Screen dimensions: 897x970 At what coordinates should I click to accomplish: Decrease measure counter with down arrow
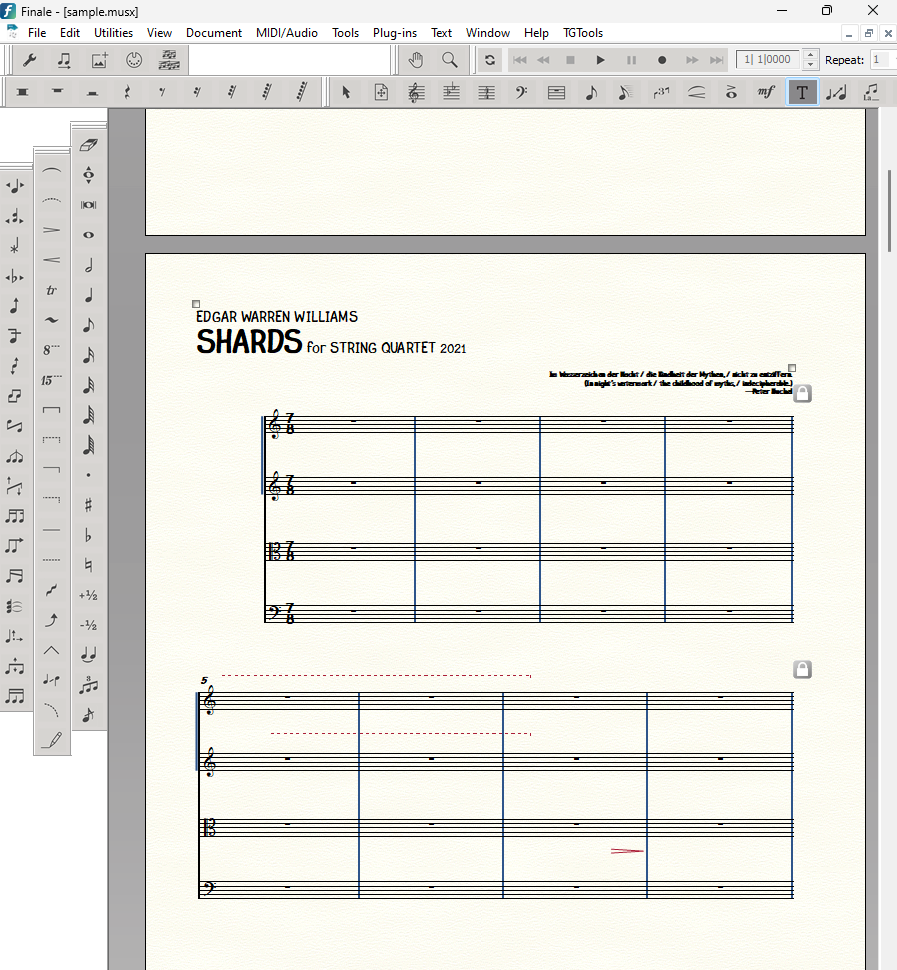point(810,65)
